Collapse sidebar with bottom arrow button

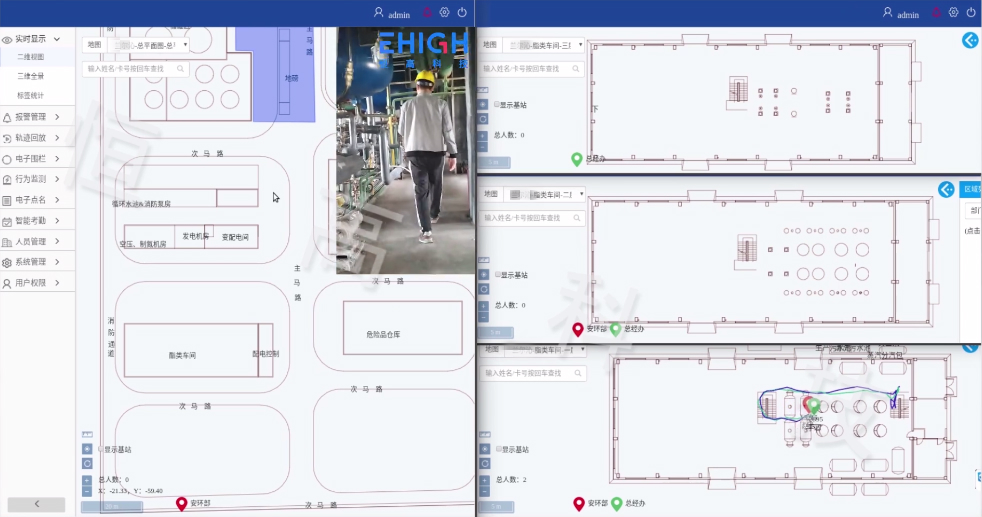tap(36, 504)
